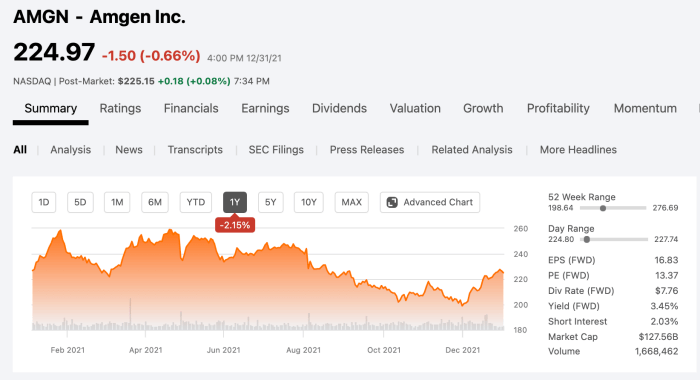This screenshot has height=380, width=700.
Task: Open the More Headlines link
Action: click(578, 150)
